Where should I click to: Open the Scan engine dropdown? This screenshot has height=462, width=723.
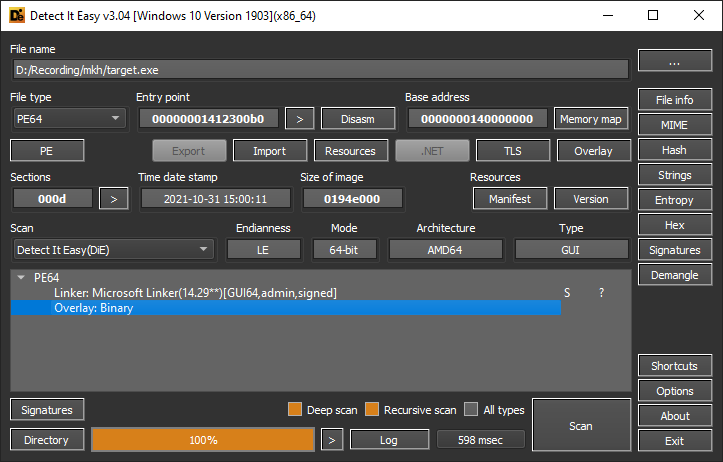(112, 249)
